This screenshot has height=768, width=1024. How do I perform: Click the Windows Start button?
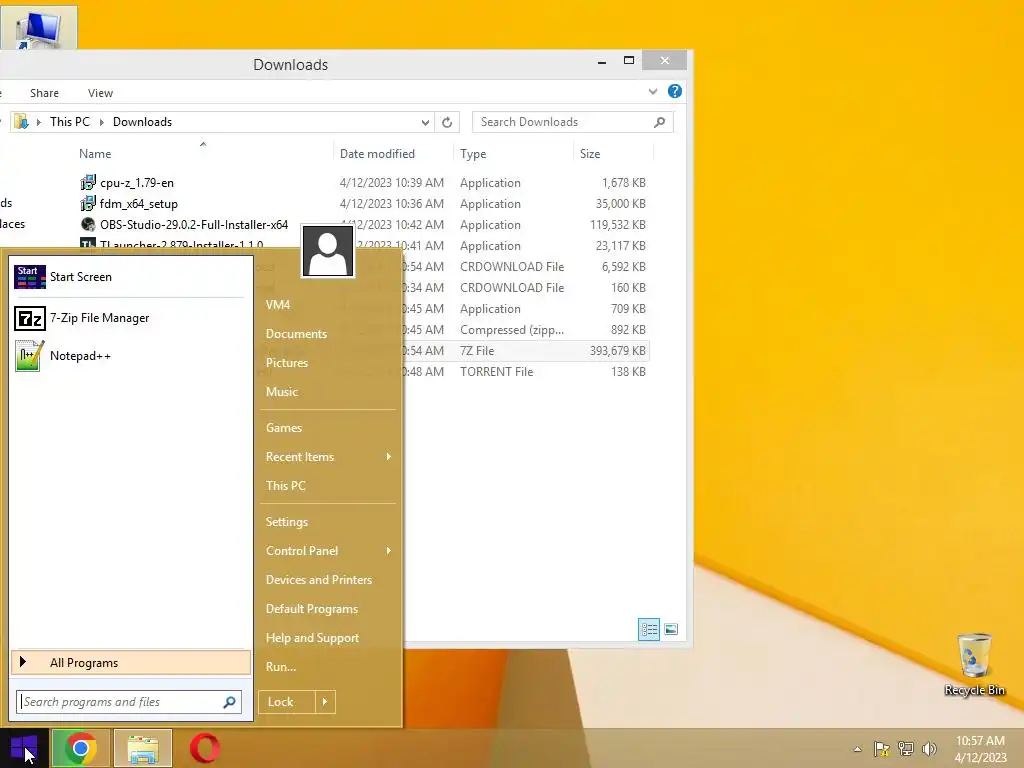click(24, 748)
